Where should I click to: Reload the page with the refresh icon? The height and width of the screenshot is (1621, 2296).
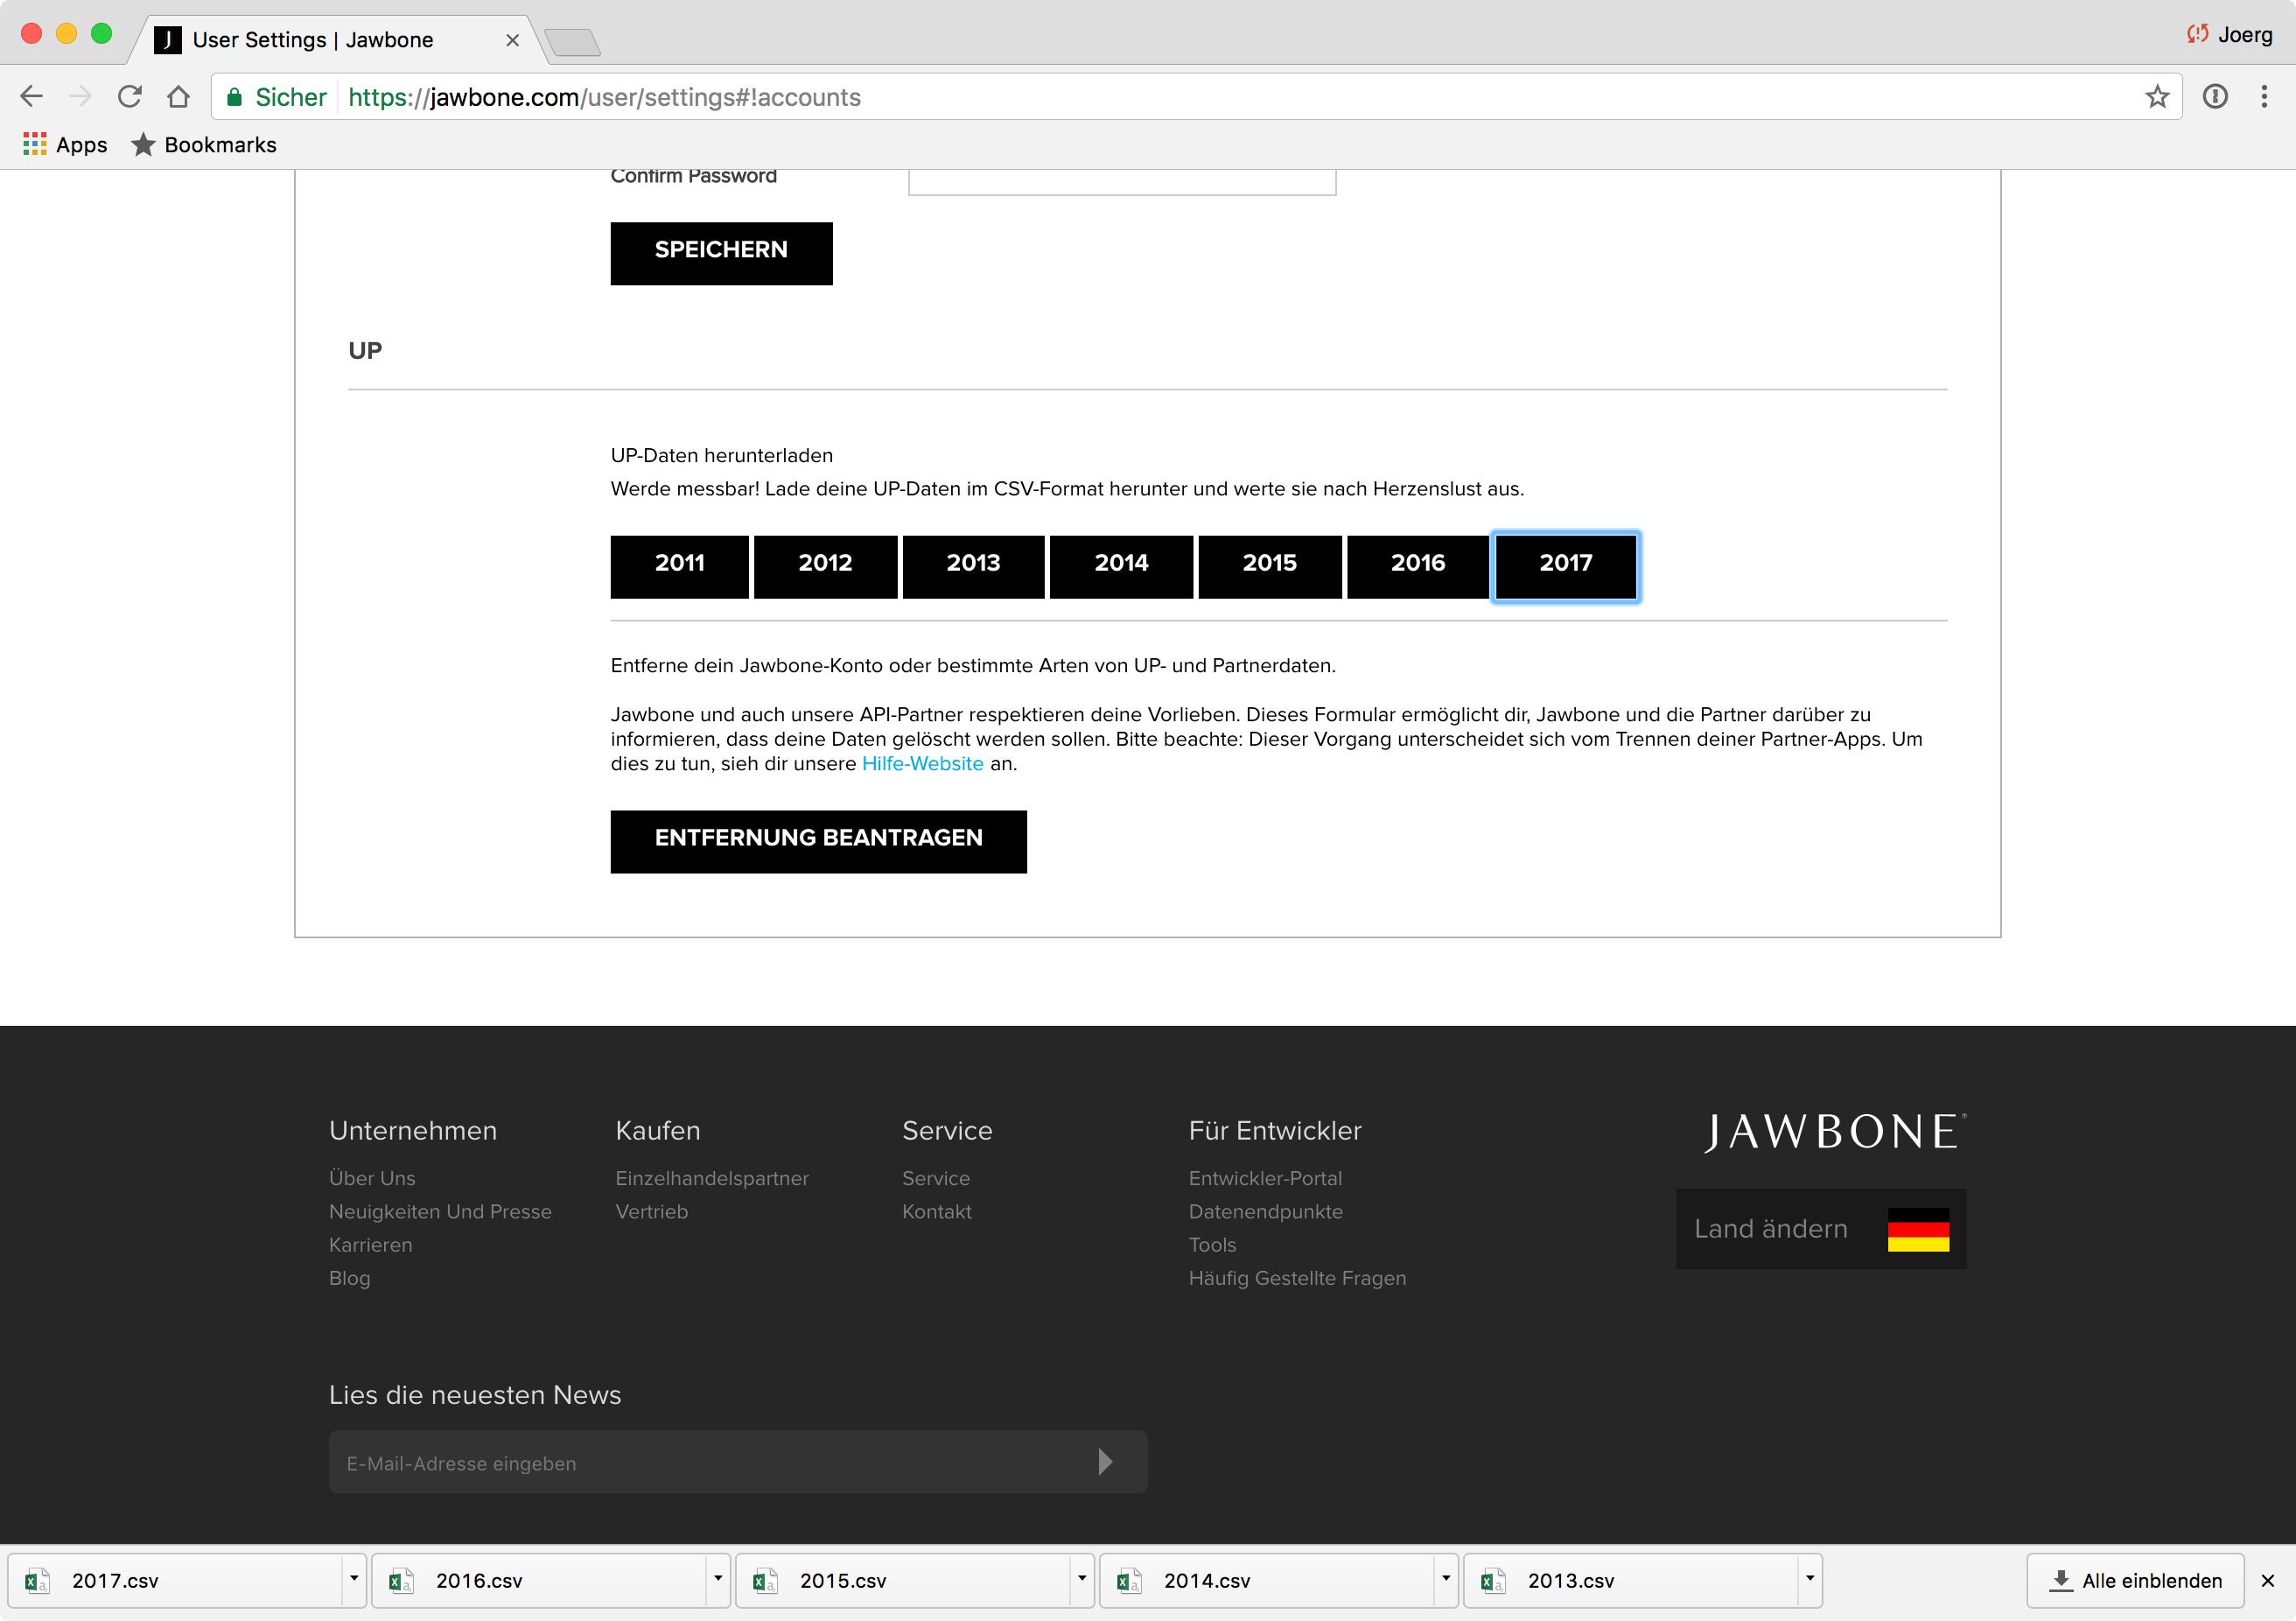(x=130, y=97)
